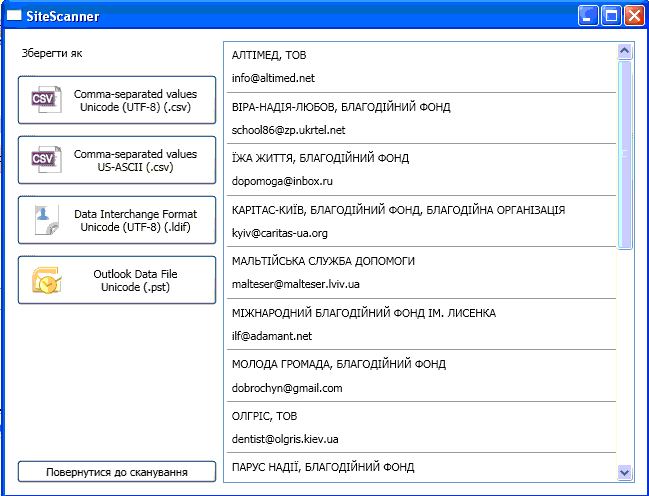Select the ЇЖА ЖИТТЯ fund entry

pyautogui.click(x=421, y=170)
